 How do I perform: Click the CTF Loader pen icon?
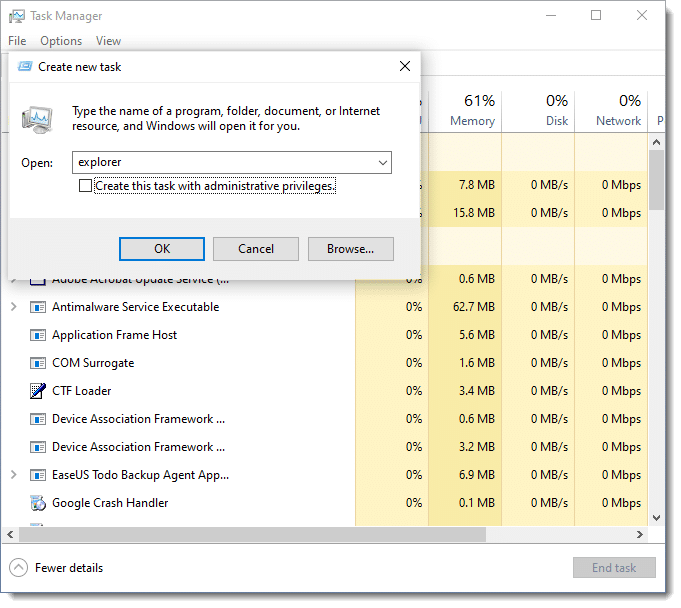click(38, 392)
